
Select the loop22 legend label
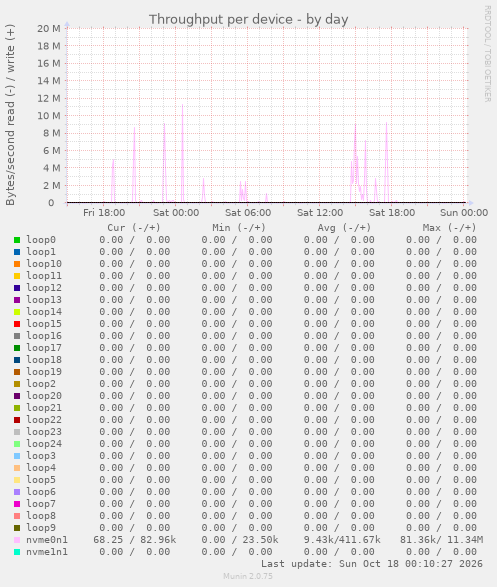point(44,420)
